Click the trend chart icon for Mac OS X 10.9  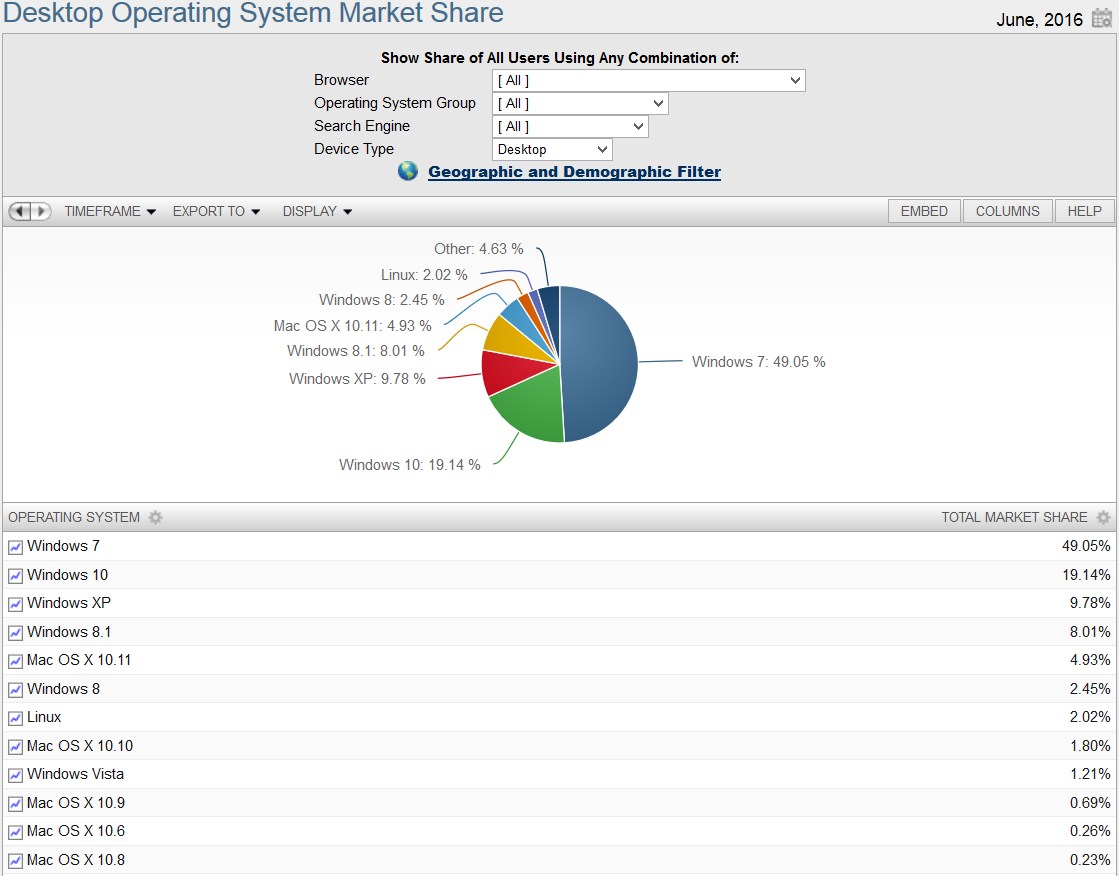click(15, 805)
